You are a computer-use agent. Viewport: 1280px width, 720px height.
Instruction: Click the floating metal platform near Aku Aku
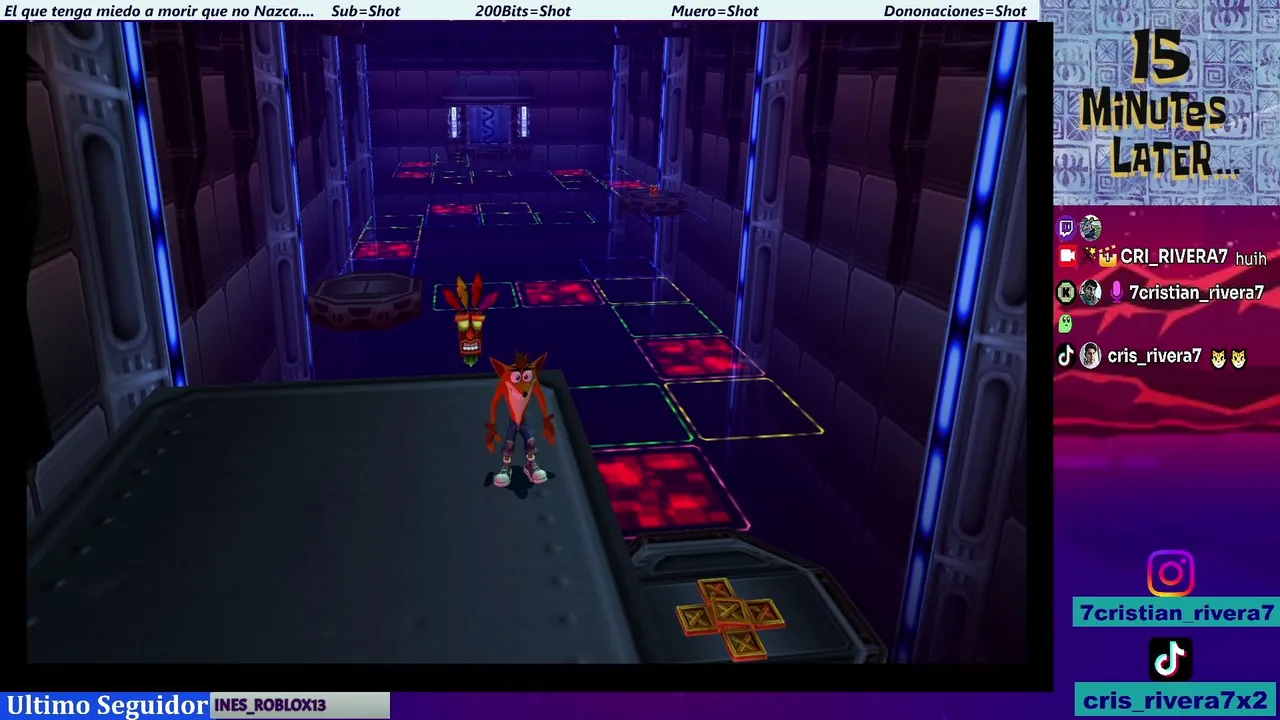pos(365,300)
